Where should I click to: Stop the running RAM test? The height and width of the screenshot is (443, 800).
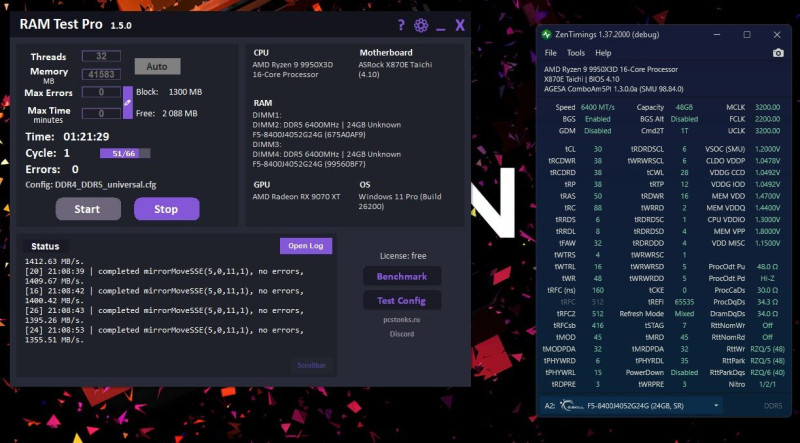click(x=166, y=209)
